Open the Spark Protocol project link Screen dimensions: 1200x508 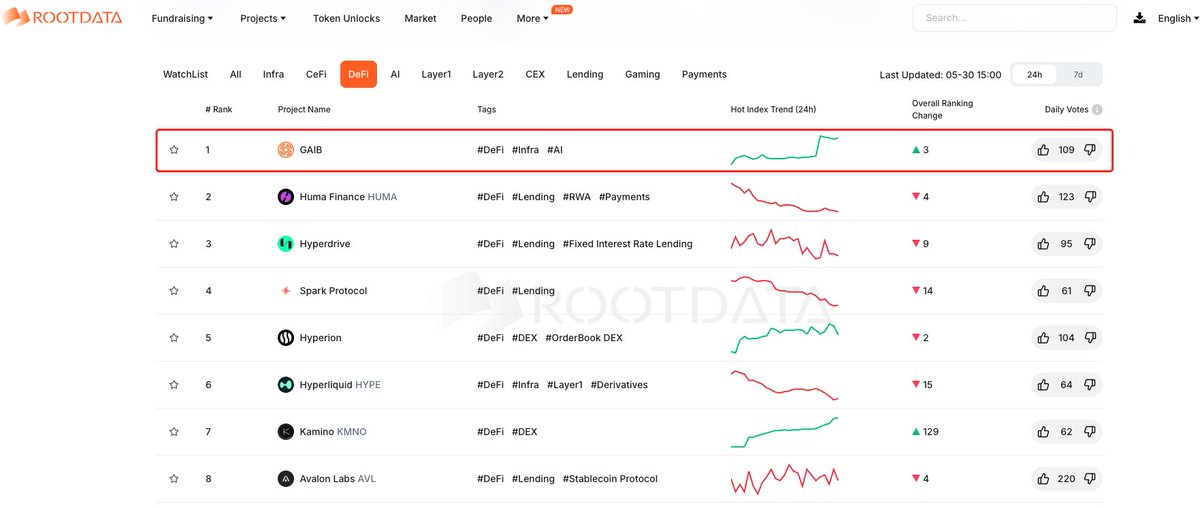333,291
